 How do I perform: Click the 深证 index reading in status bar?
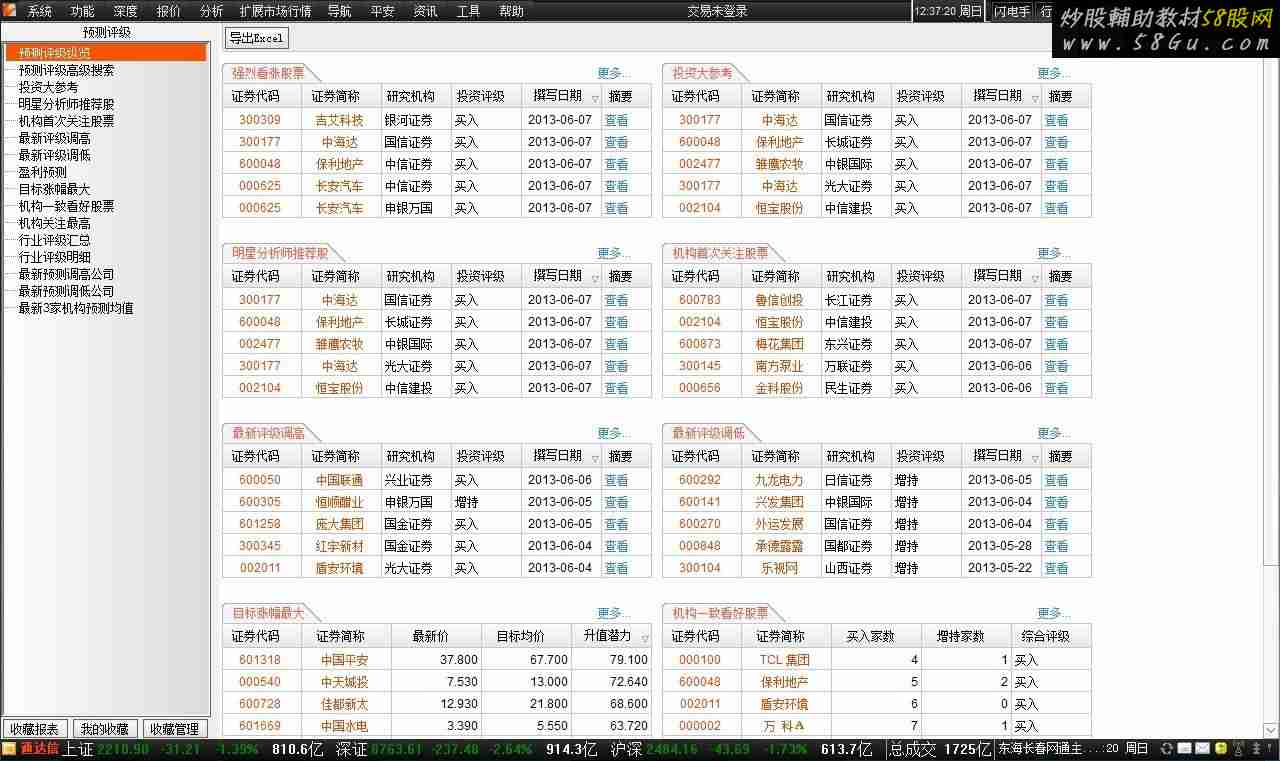coord(396,748)
